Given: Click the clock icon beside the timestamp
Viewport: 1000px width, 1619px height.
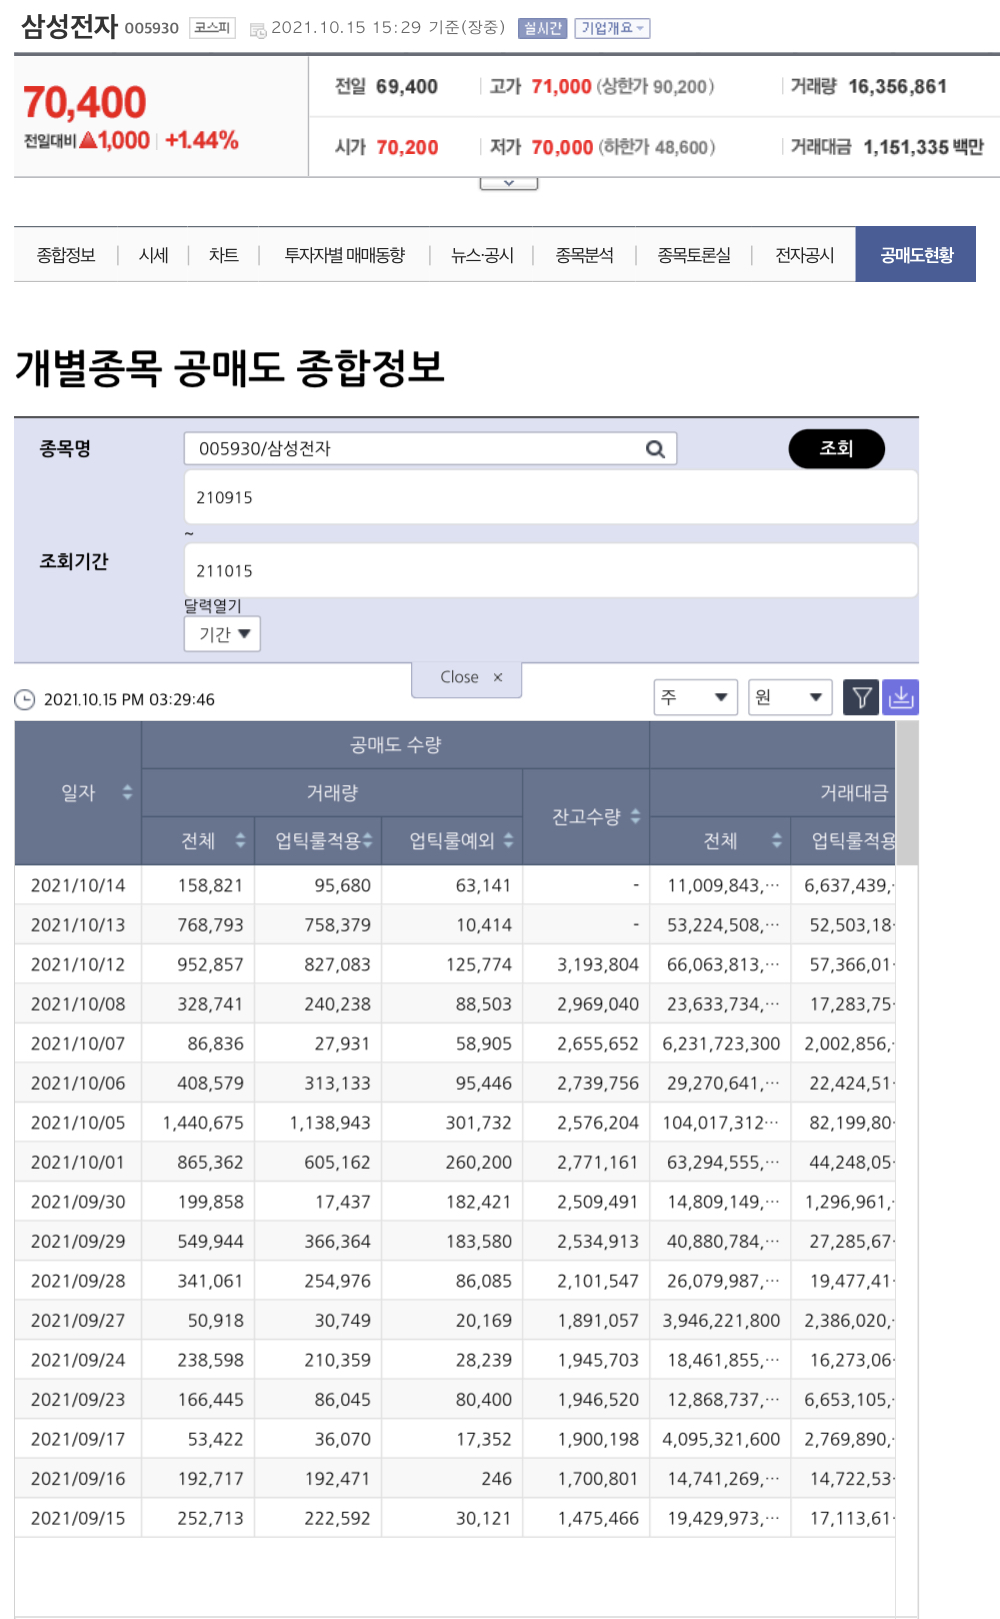Looking at the screenshot, I should point(25,700).
